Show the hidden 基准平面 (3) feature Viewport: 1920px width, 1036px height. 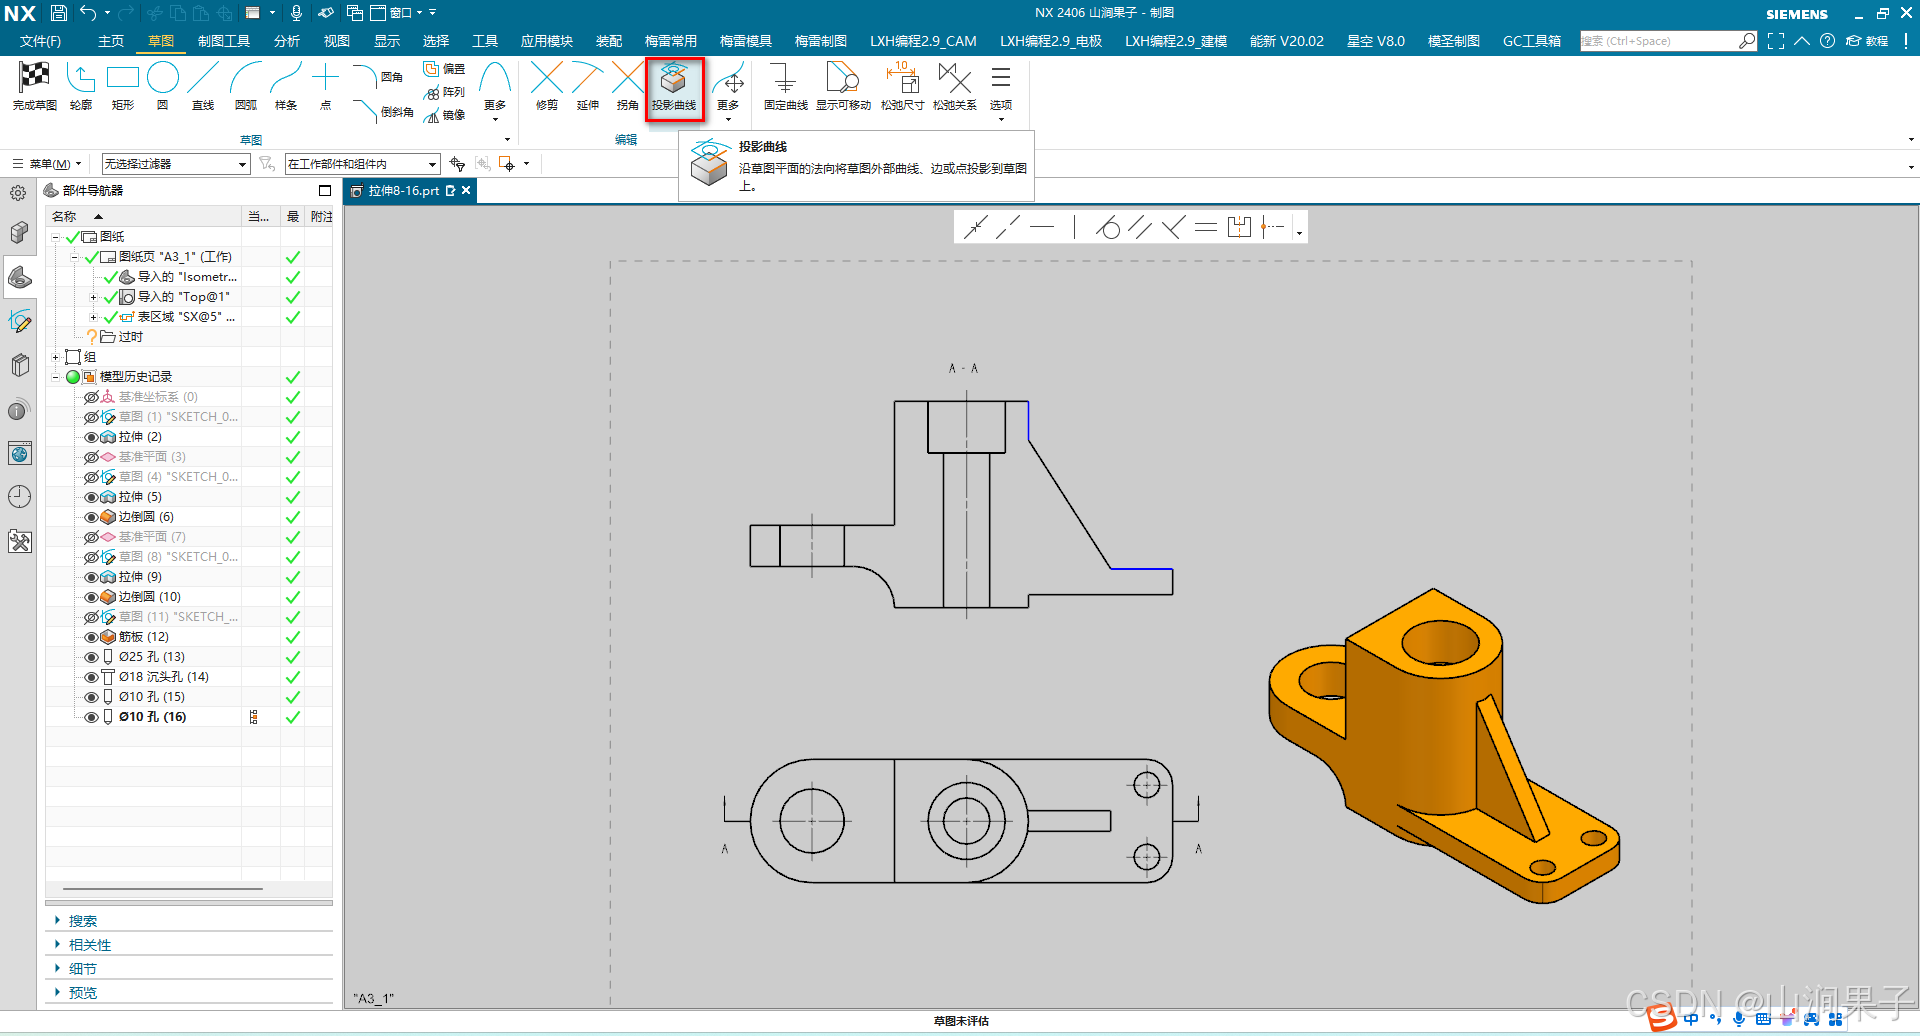coord(91,457)
